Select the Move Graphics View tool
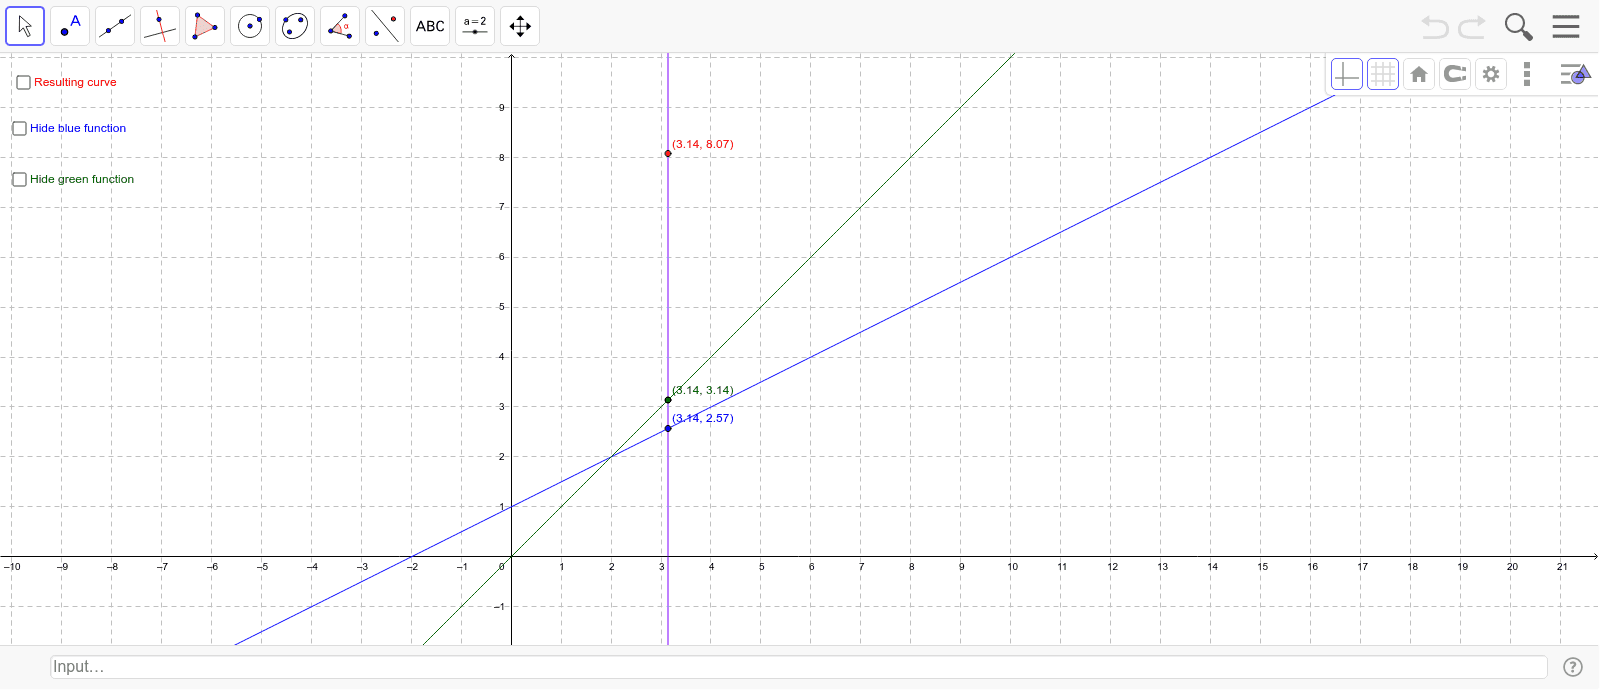Viewport: 1600px width, 690px height. click(x=520, y=26)
